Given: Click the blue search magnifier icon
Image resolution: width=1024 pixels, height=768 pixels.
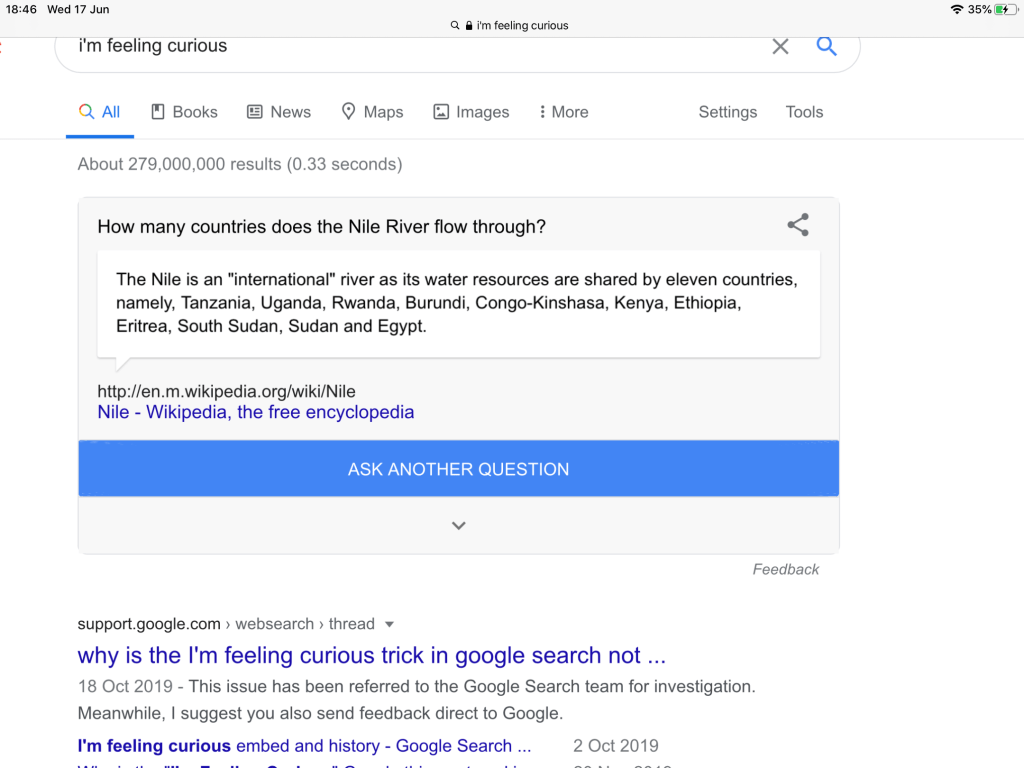Looking at the screenshot, I should [826, 46].
